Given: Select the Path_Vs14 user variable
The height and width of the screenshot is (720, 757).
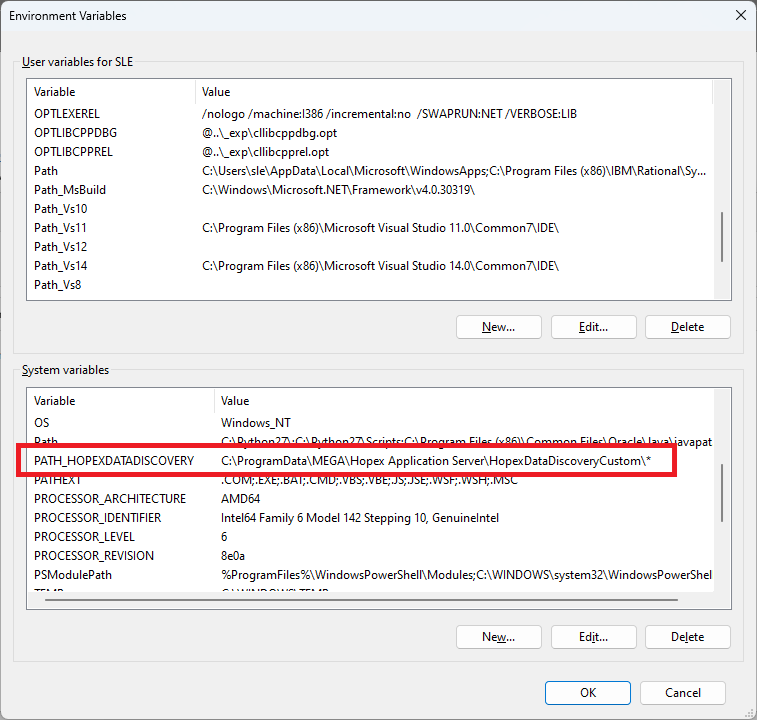Looking at the screenshot, I should 61,266.
